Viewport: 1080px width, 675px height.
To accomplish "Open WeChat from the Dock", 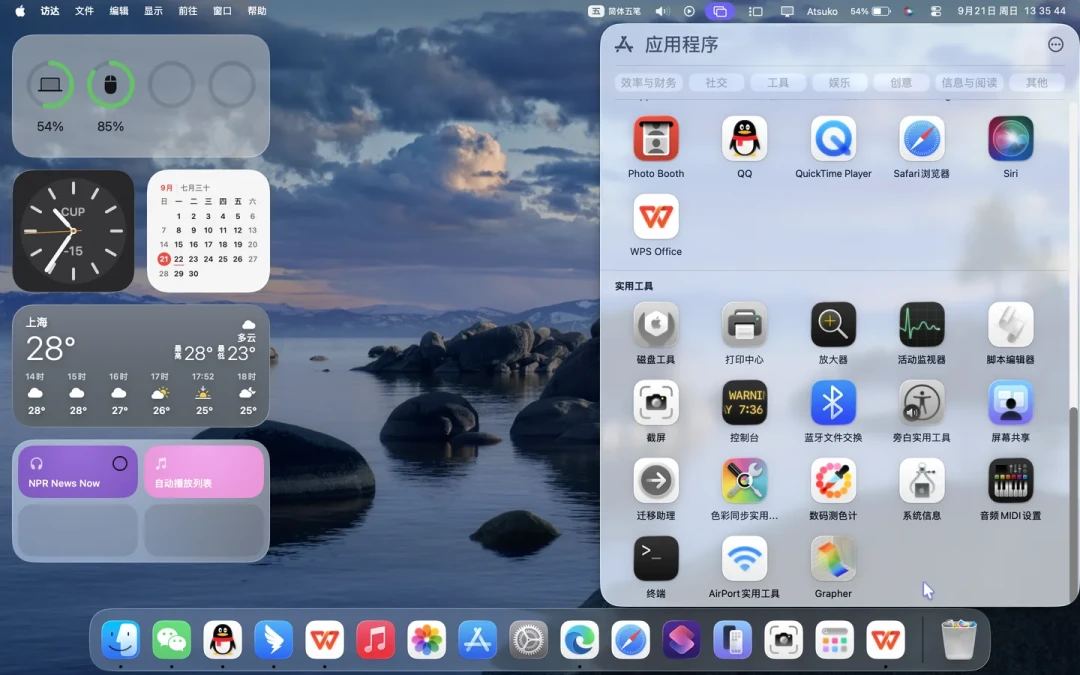I will click(172, 640).
